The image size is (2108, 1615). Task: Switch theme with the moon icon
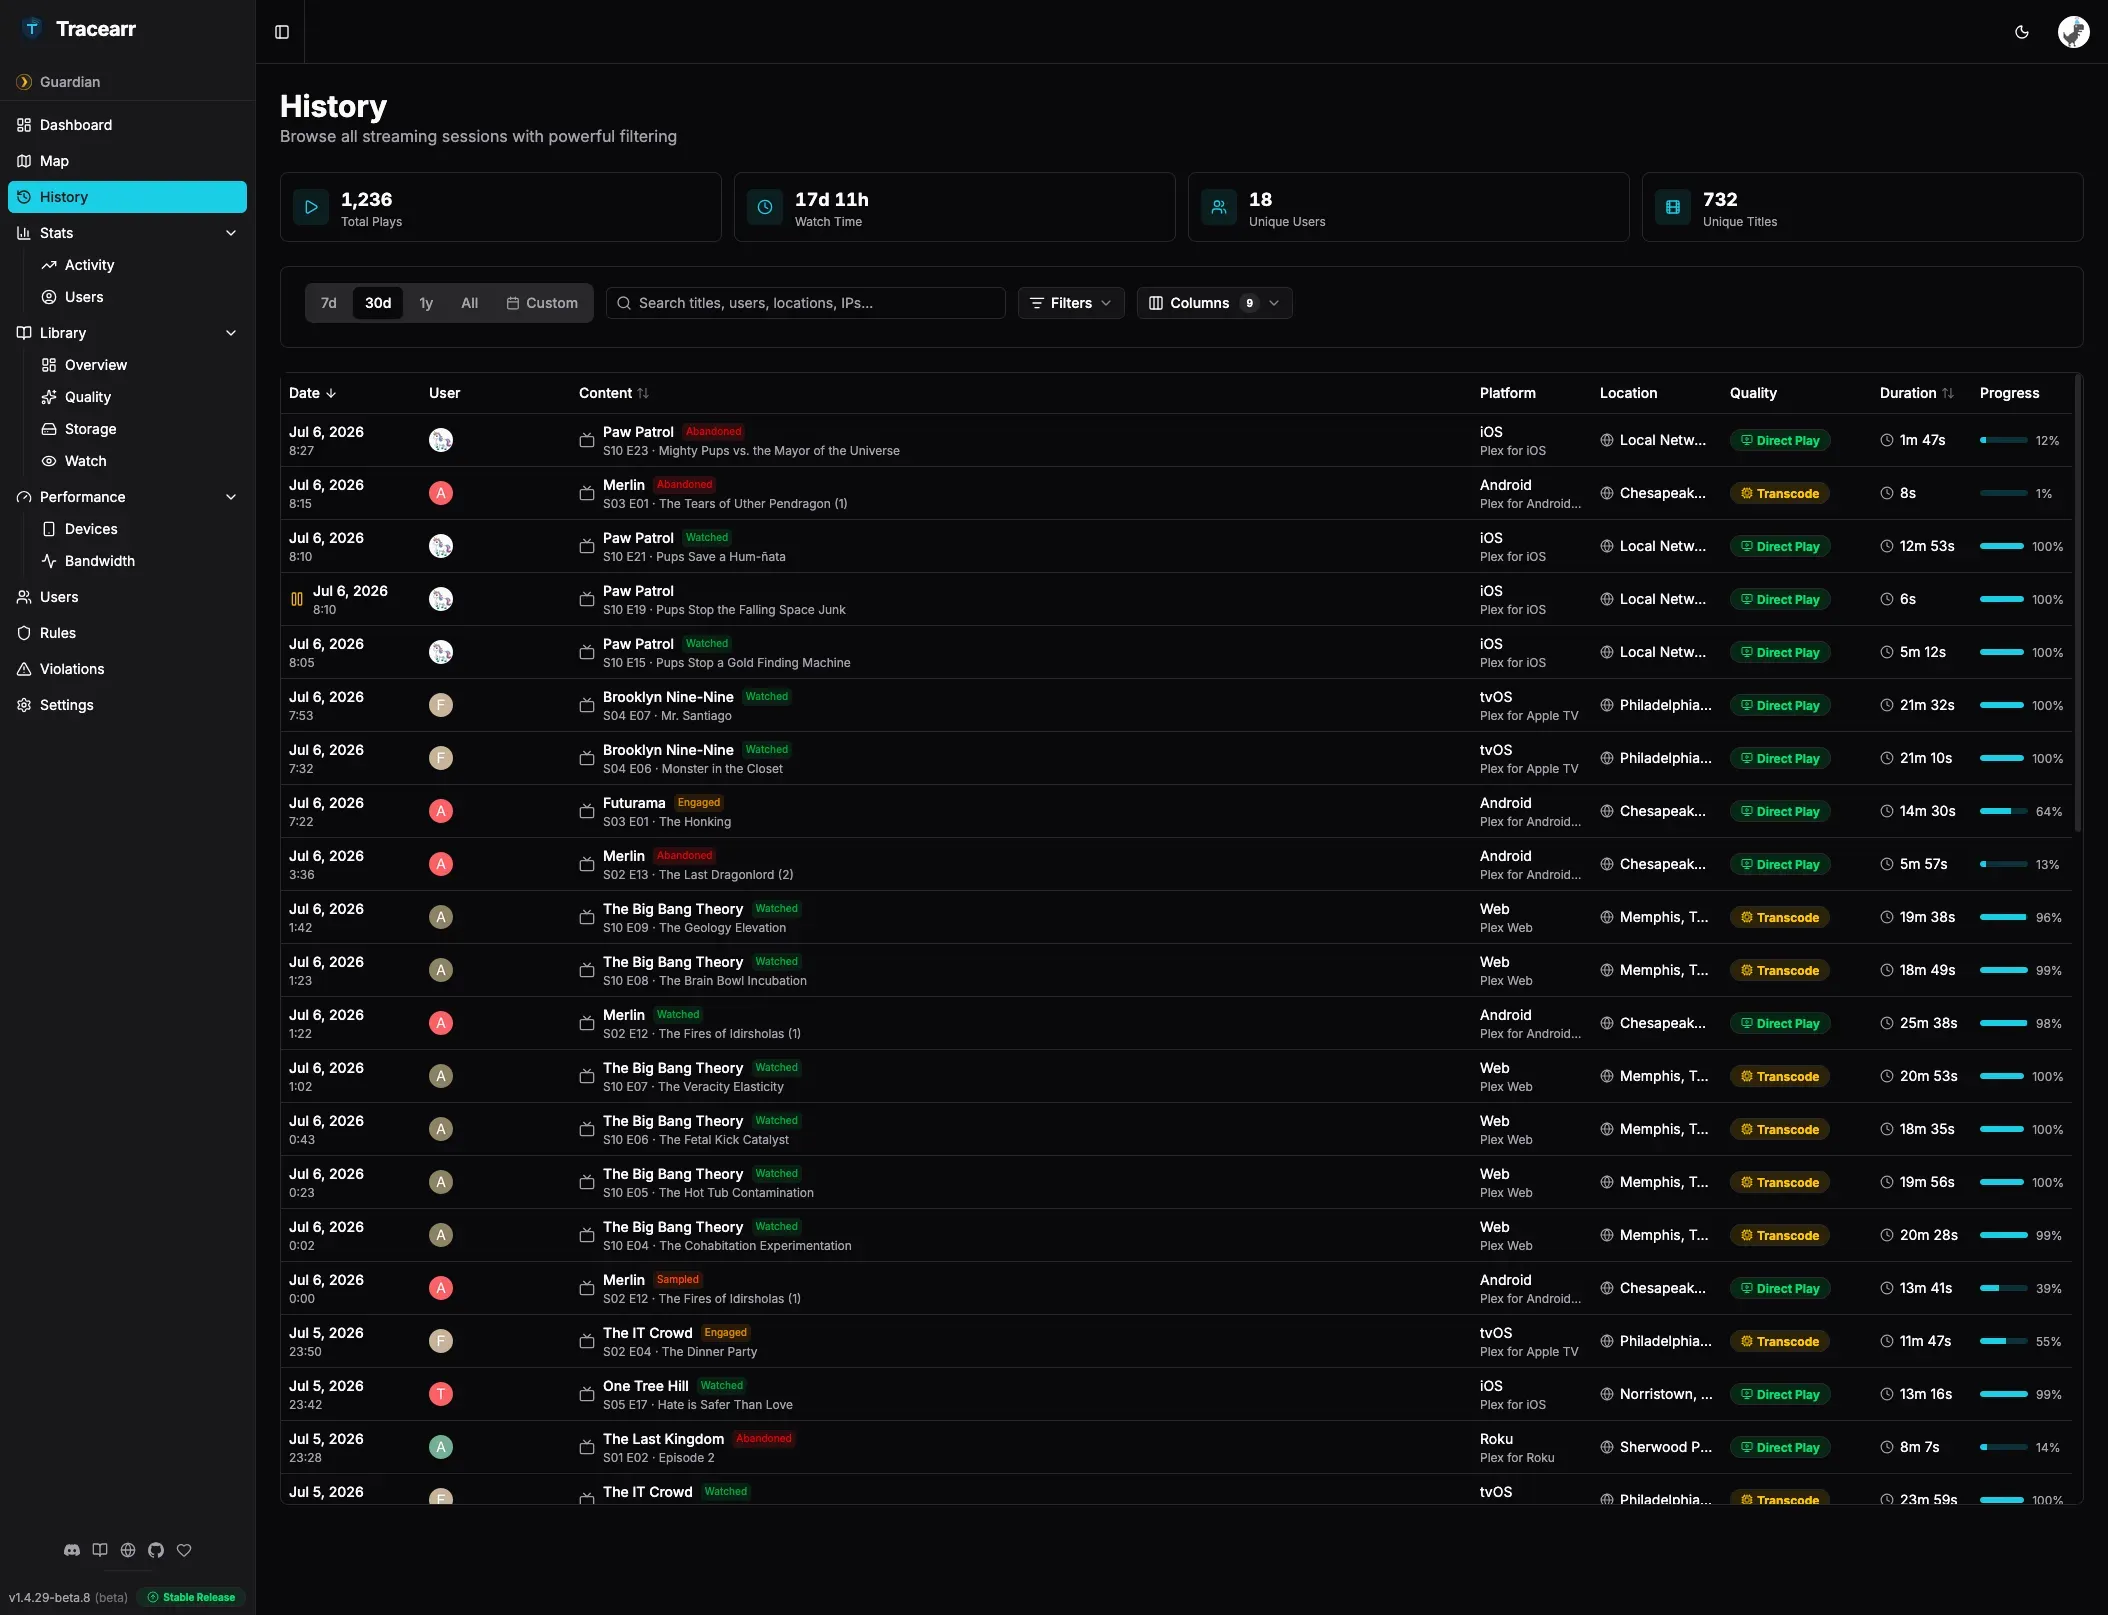tap(2022, 32)
